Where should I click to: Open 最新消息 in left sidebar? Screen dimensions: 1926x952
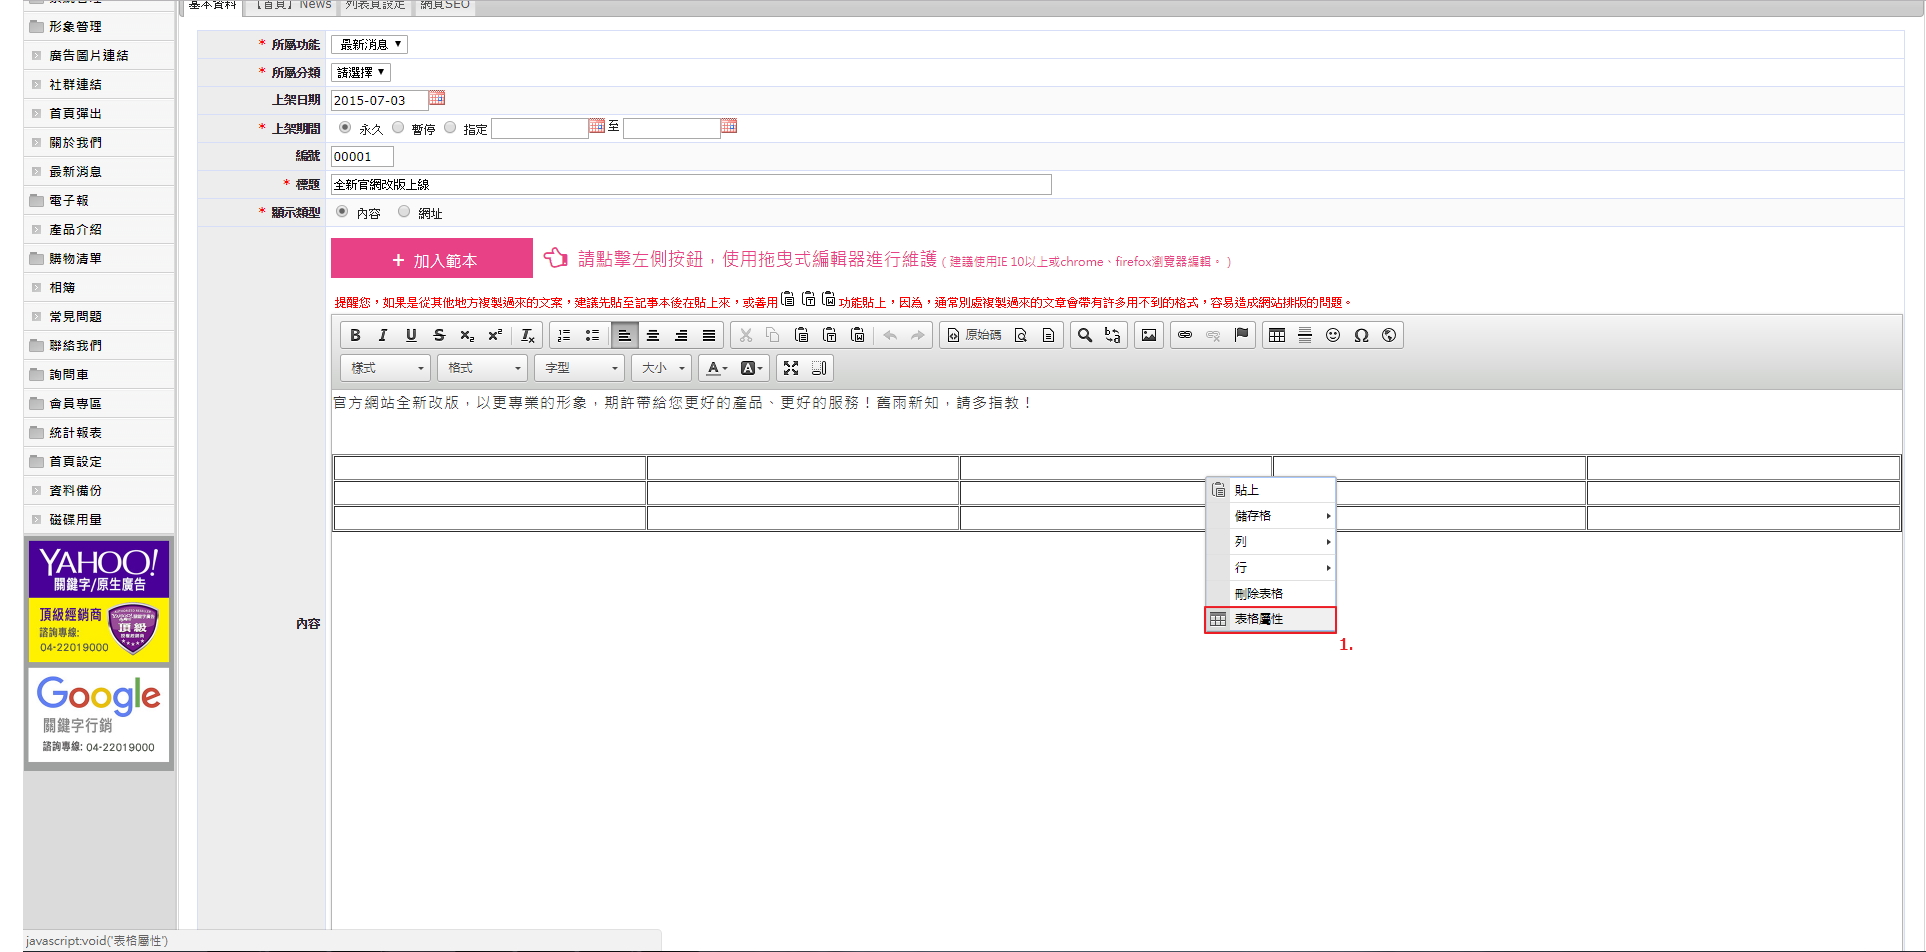(x=76, y=172)
